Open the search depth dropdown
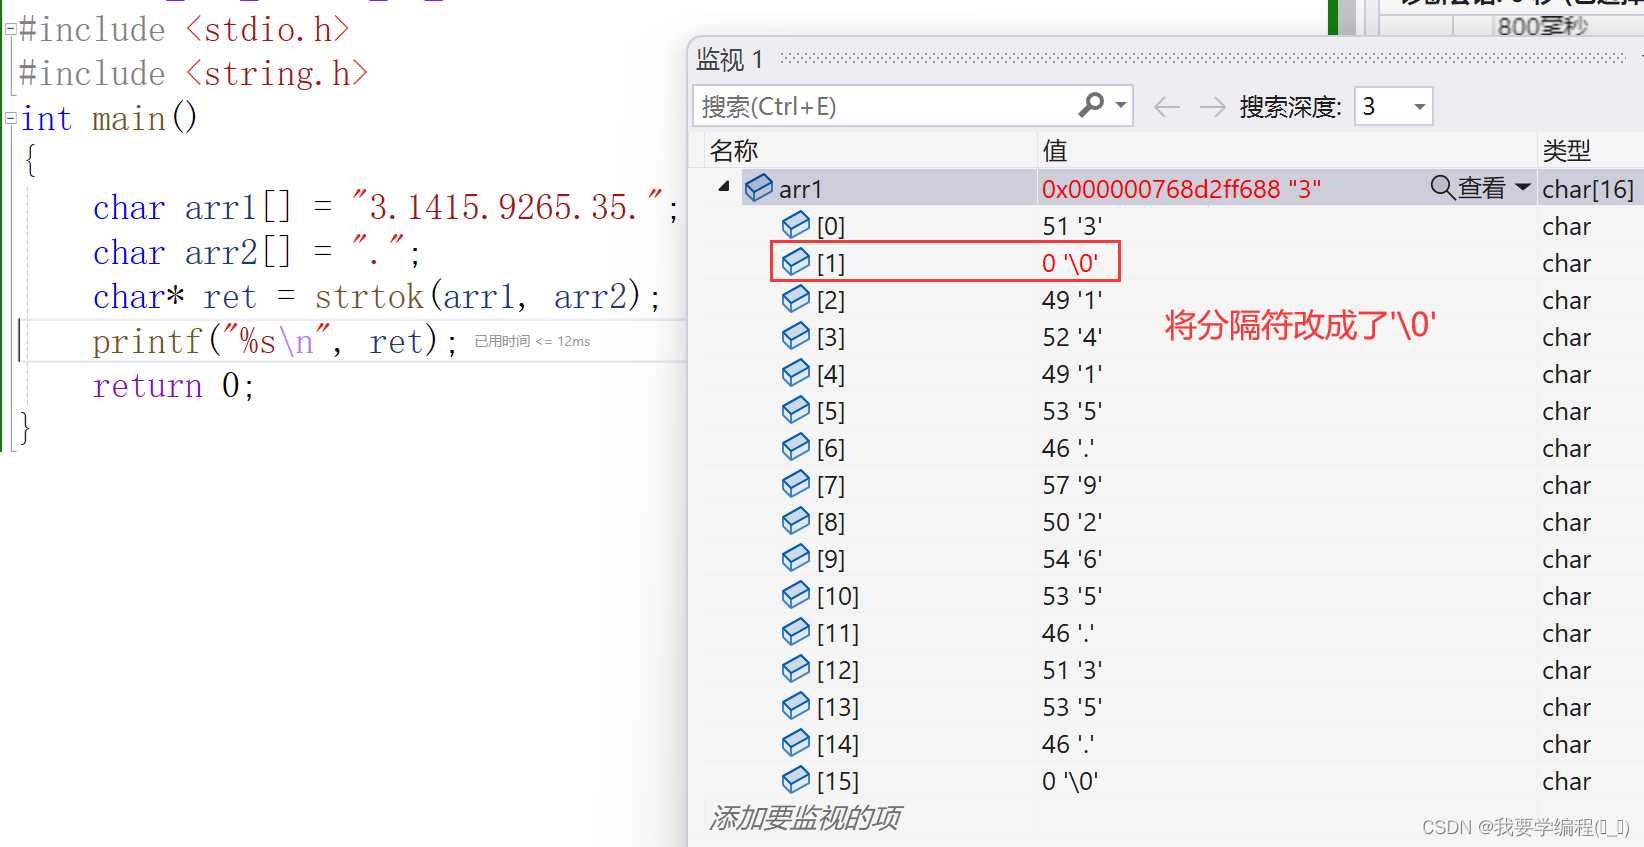The height and width of the screenshot is (847, 1644). click(x=1419, y=107)
